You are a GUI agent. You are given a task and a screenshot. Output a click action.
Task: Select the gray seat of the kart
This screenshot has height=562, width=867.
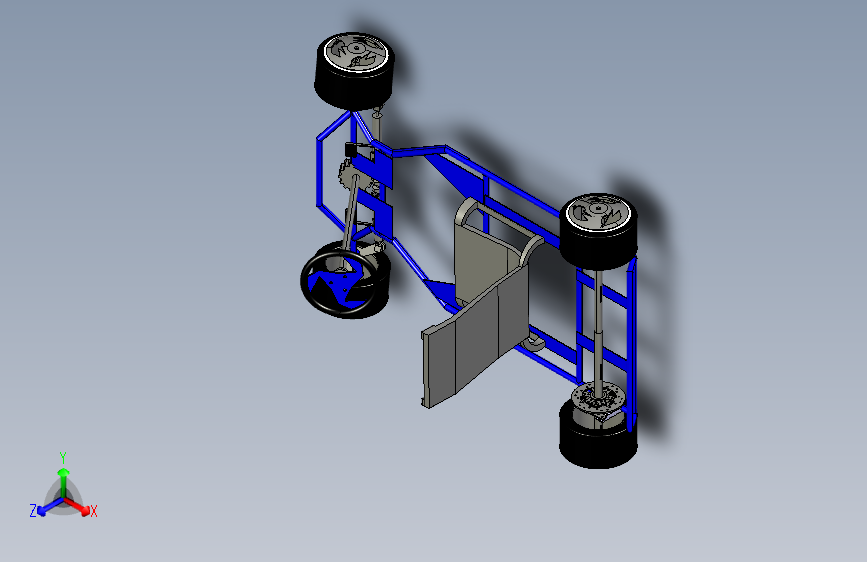tap(480, 301)
